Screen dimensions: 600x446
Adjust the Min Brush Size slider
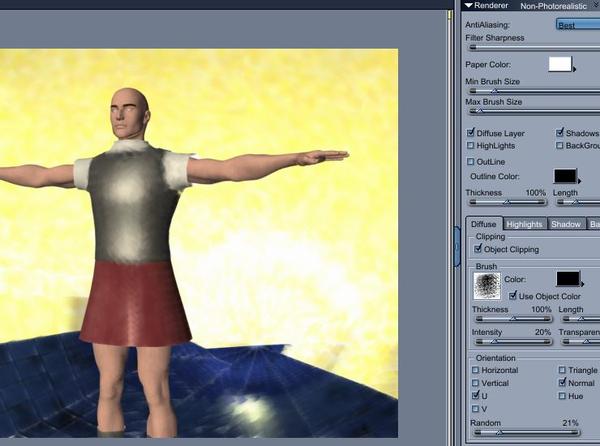click(x=535, y=91)
